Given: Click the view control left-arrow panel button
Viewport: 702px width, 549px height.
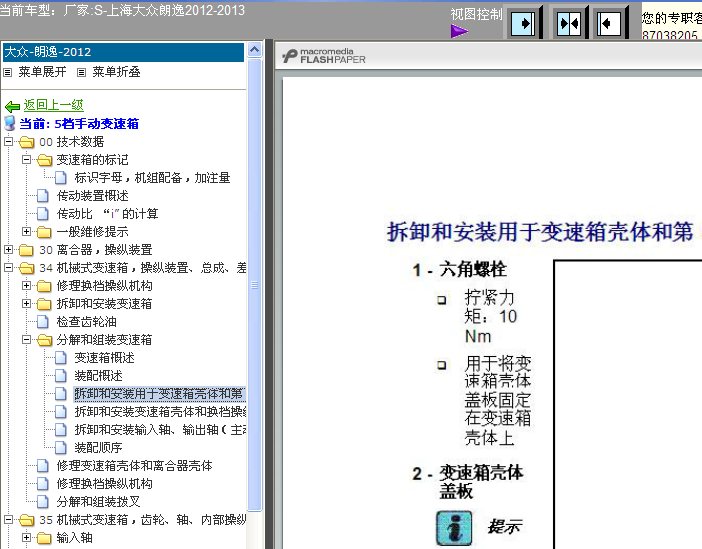Looking at the screenshot, I should (x=609, y=23).
